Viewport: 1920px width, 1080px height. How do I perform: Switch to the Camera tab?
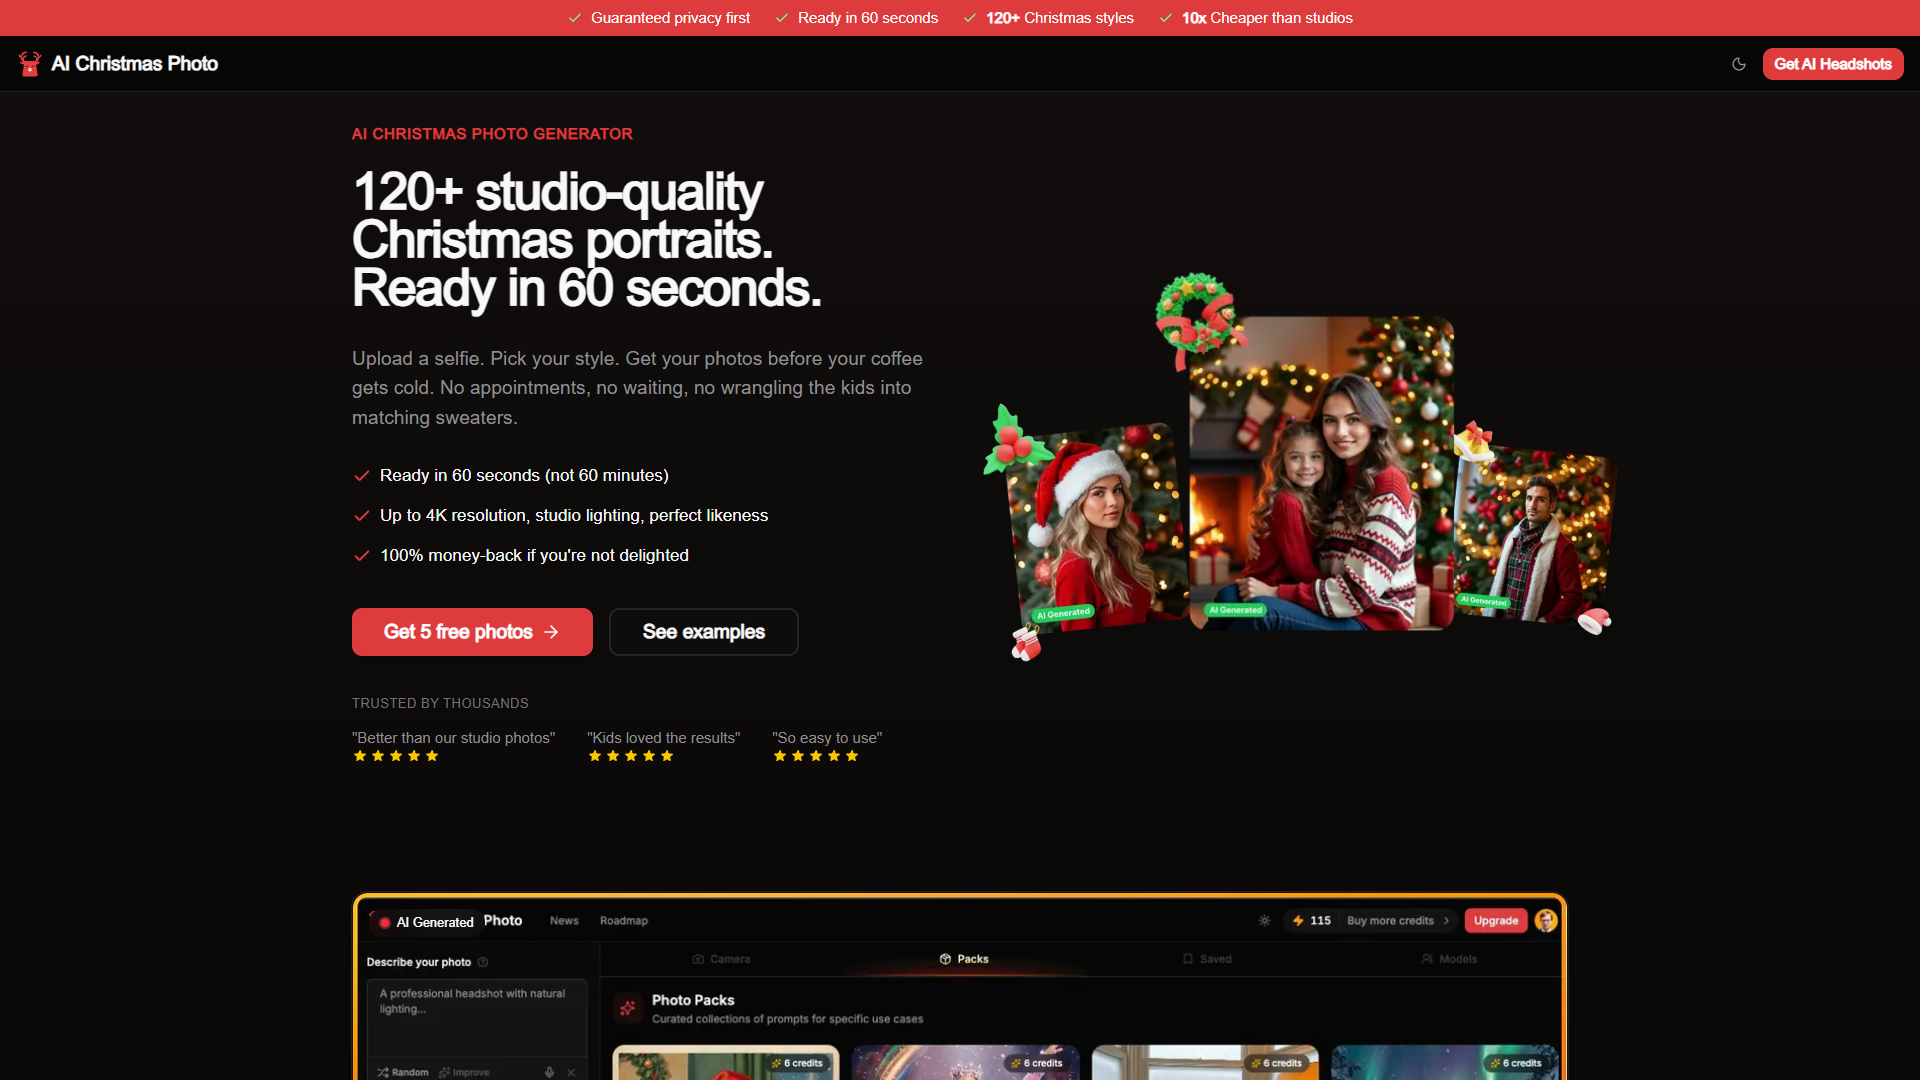pyautogui.click(x=721, y=959)
